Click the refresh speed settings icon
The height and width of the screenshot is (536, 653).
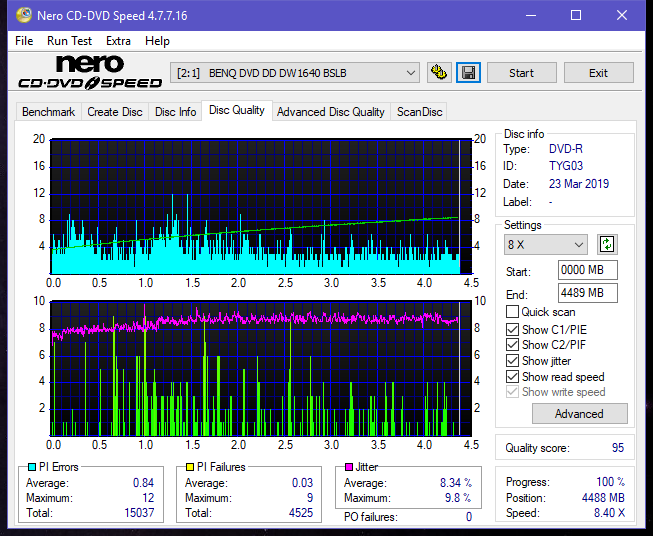607,244
